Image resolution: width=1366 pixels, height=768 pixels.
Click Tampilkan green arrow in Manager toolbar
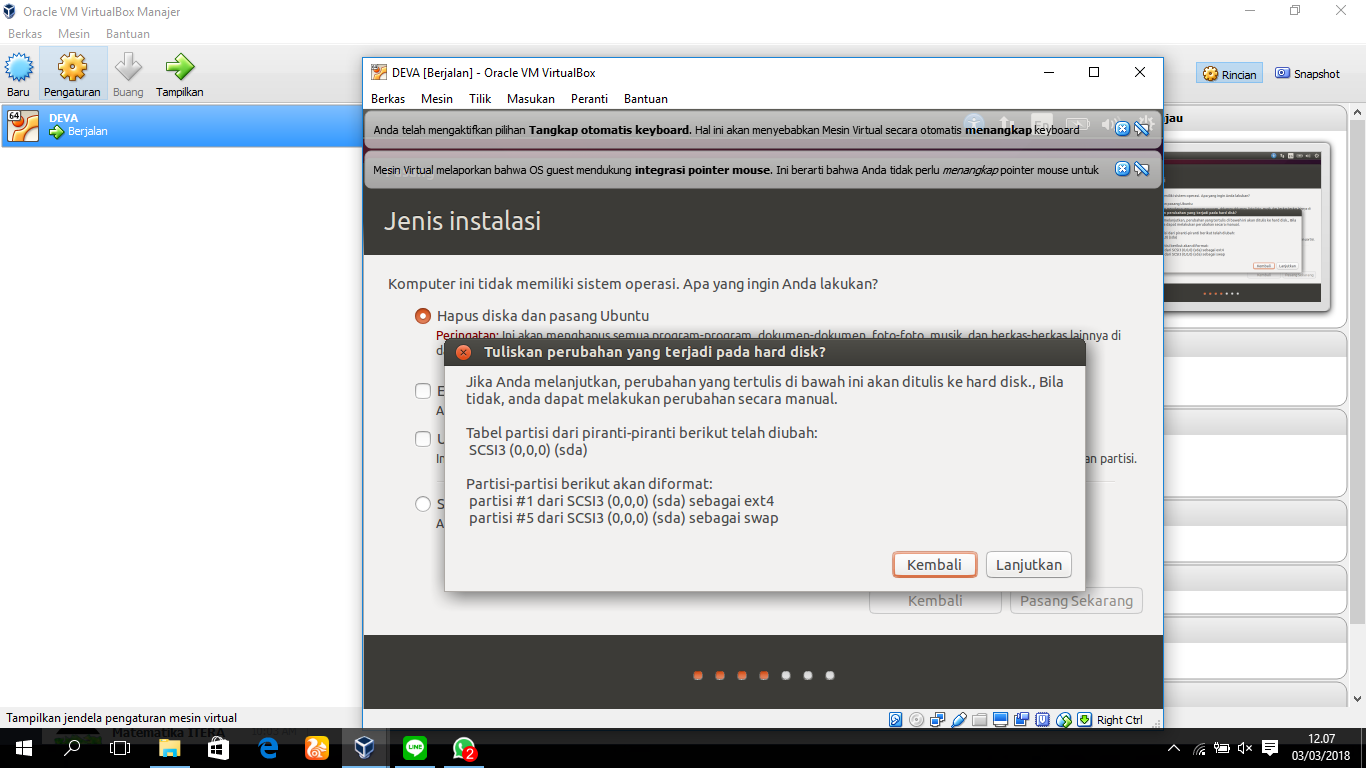click(x=180, y=74)
